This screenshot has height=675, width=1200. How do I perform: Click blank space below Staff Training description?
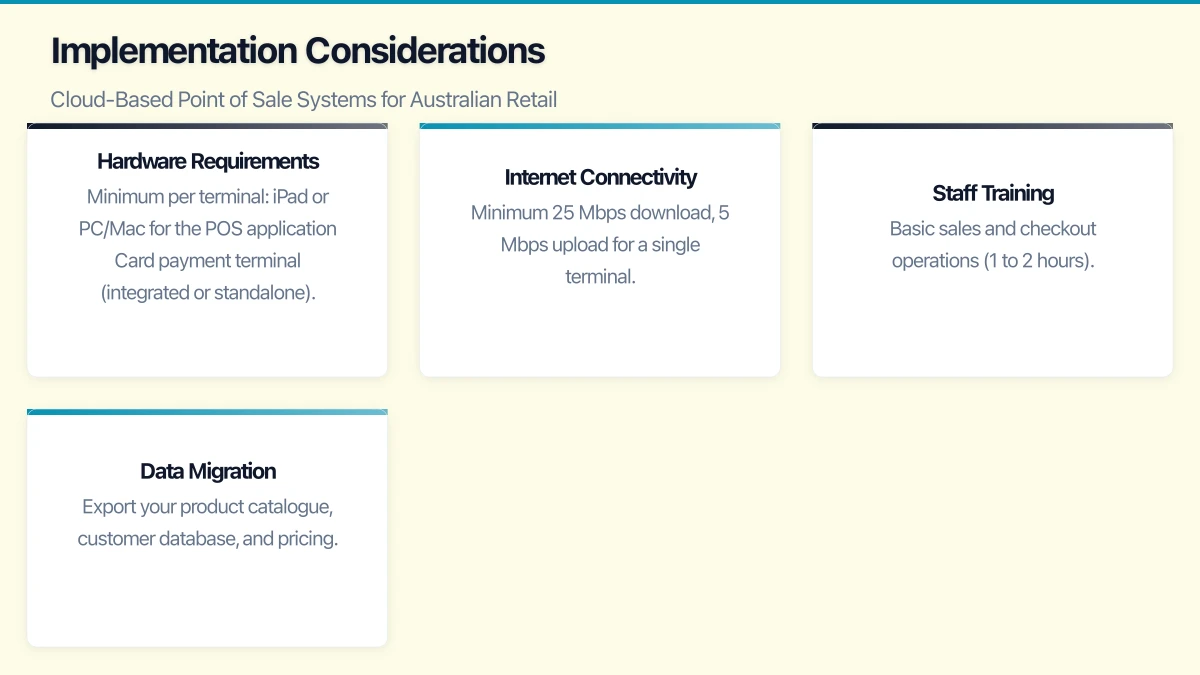(x=993, y=325)
